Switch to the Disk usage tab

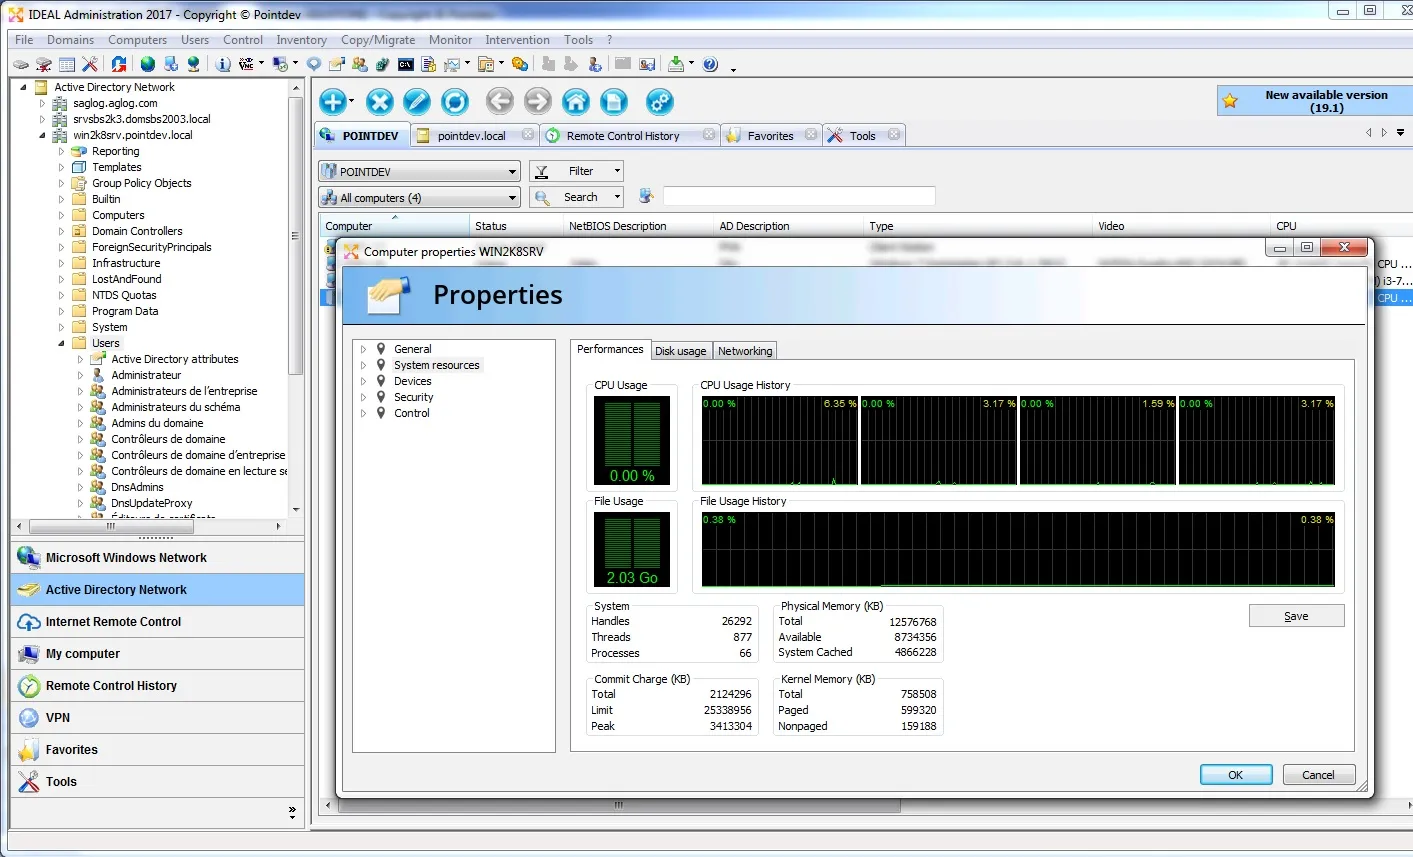[680, 351]
